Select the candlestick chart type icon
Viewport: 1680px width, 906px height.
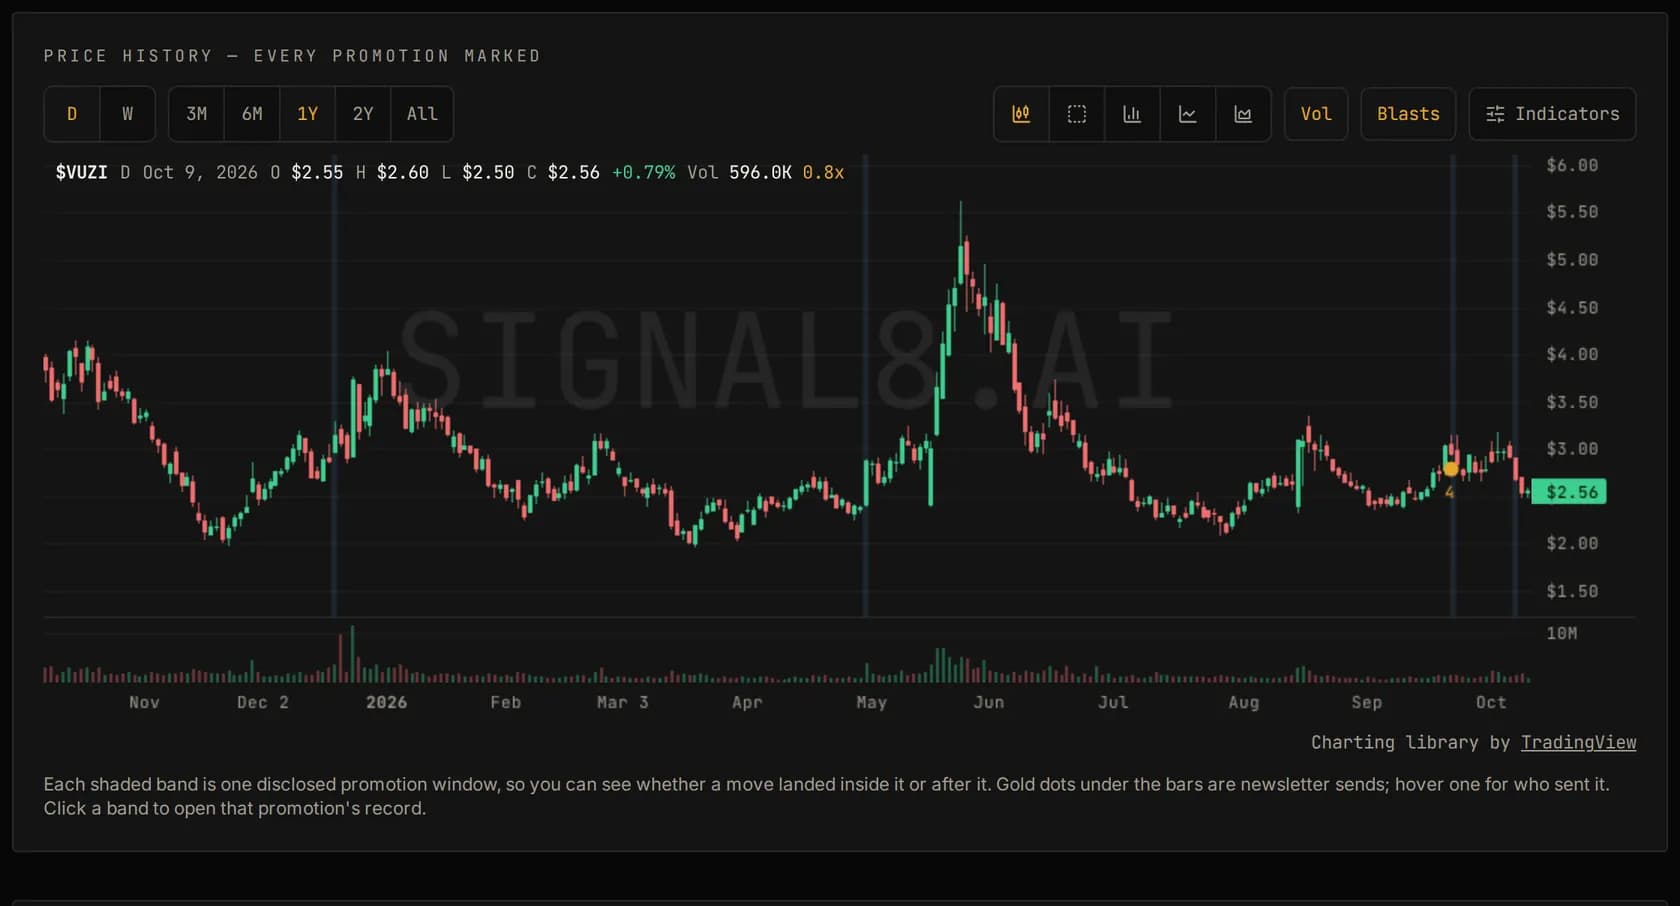[x=1021, y=114]
